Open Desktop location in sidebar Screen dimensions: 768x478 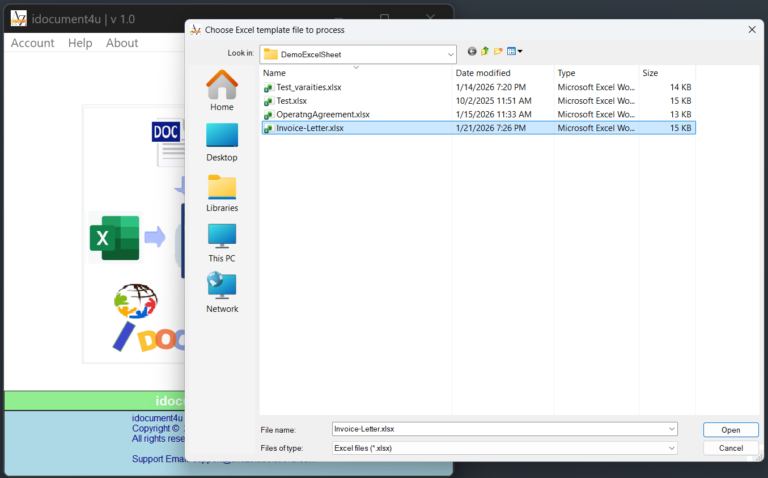222,141
